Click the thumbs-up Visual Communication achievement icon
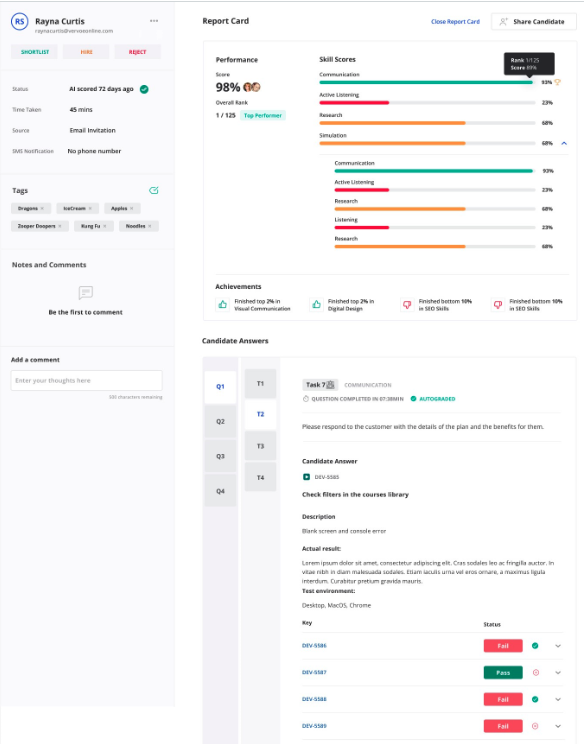584x744 pixels. coord(222,305)
